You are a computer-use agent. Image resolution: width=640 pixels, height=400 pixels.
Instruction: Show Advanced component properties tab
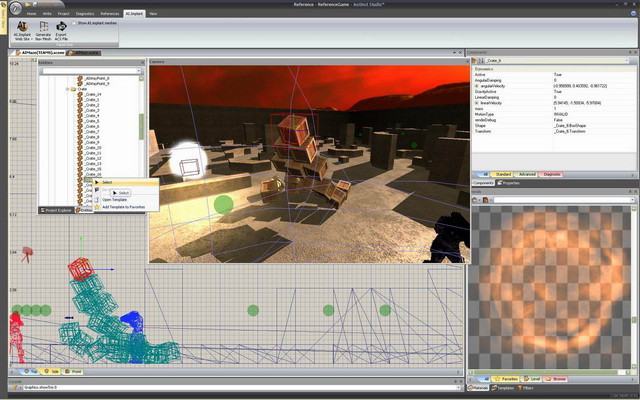[x=525, y=174]
